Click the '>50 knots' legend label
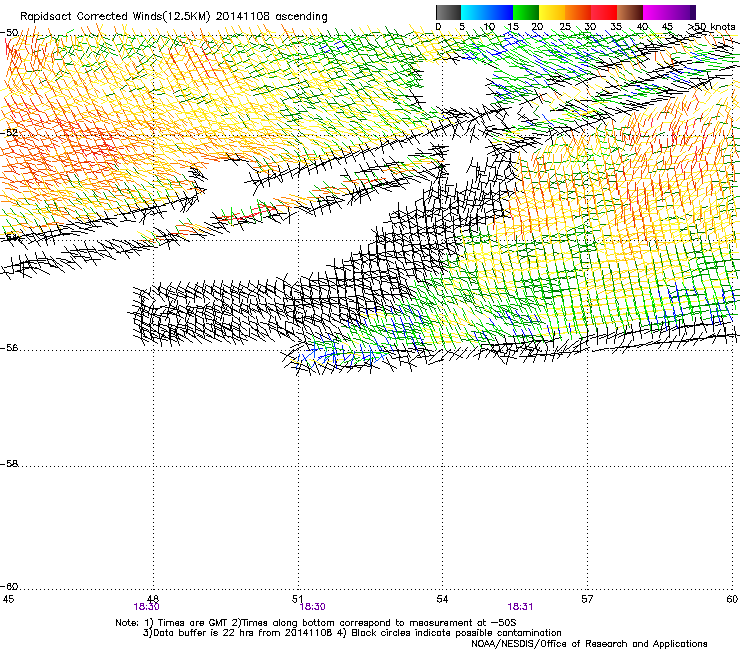Screen dimensions: 740x650 click(711, 27)
